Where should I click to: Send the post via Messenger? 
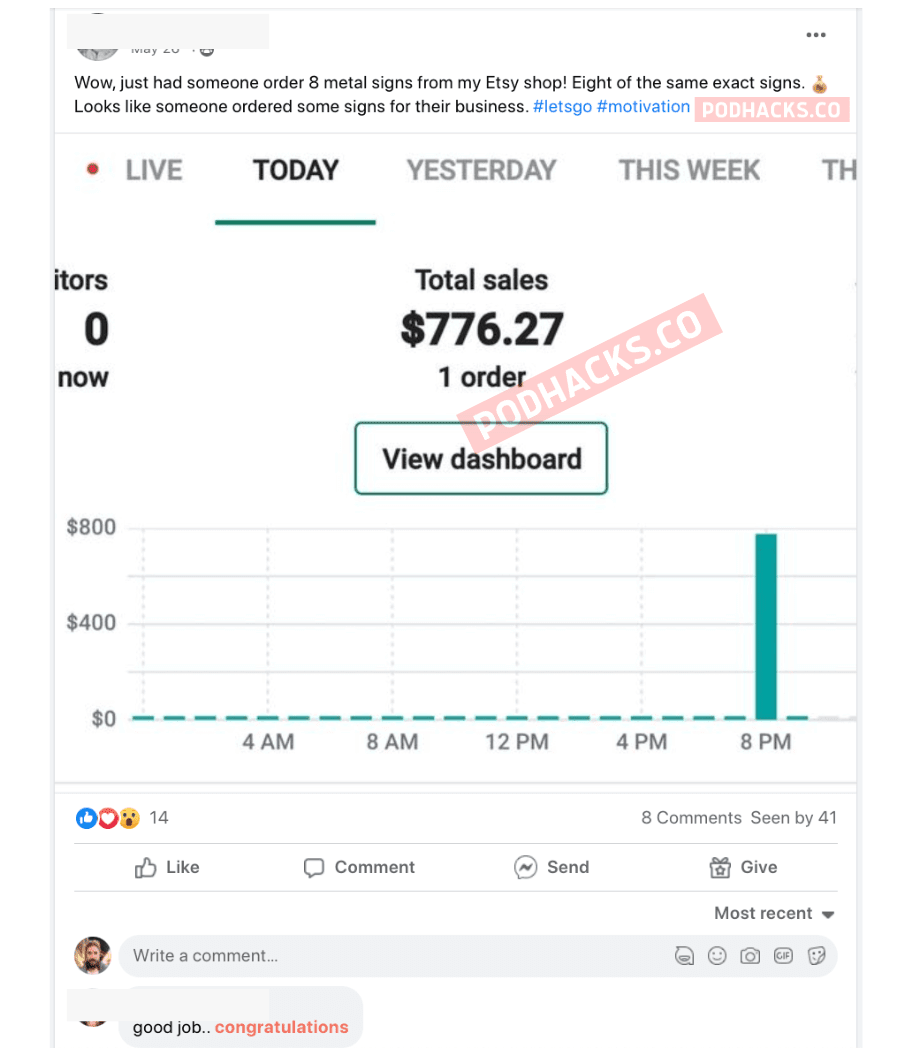click(552, 867)
